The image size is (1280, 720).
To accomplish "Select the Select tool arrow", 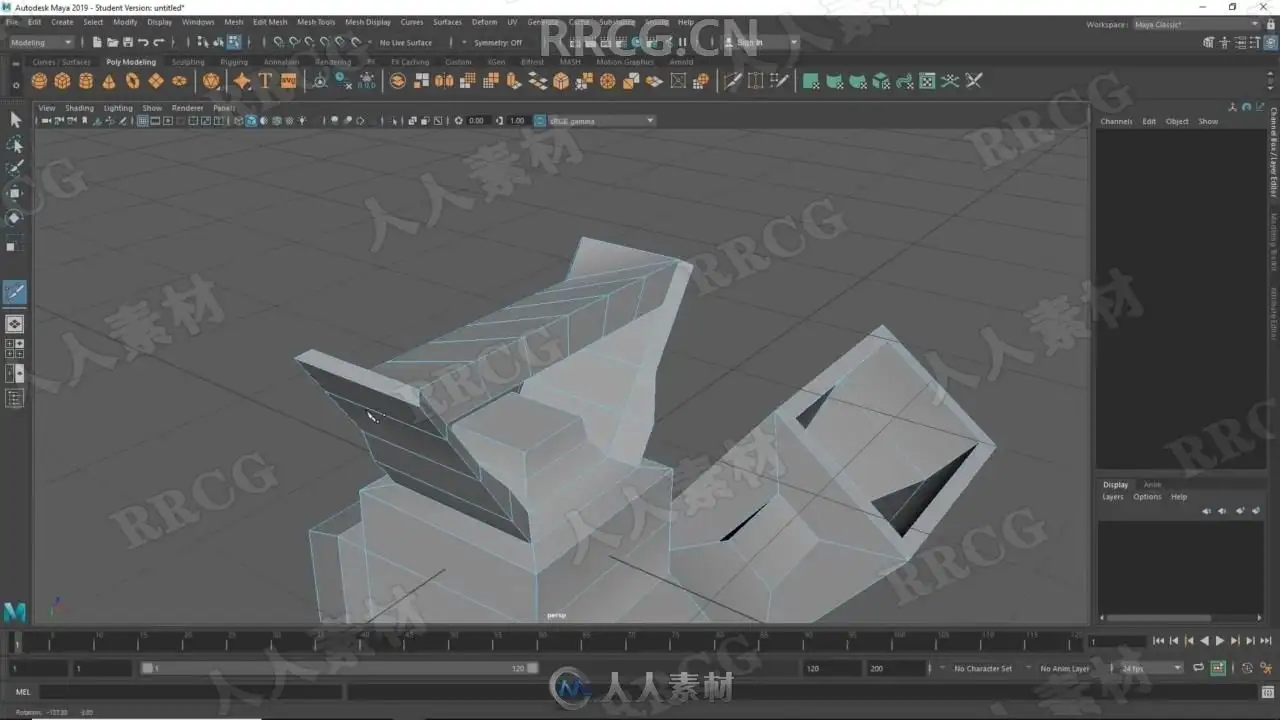I will 15,120.
